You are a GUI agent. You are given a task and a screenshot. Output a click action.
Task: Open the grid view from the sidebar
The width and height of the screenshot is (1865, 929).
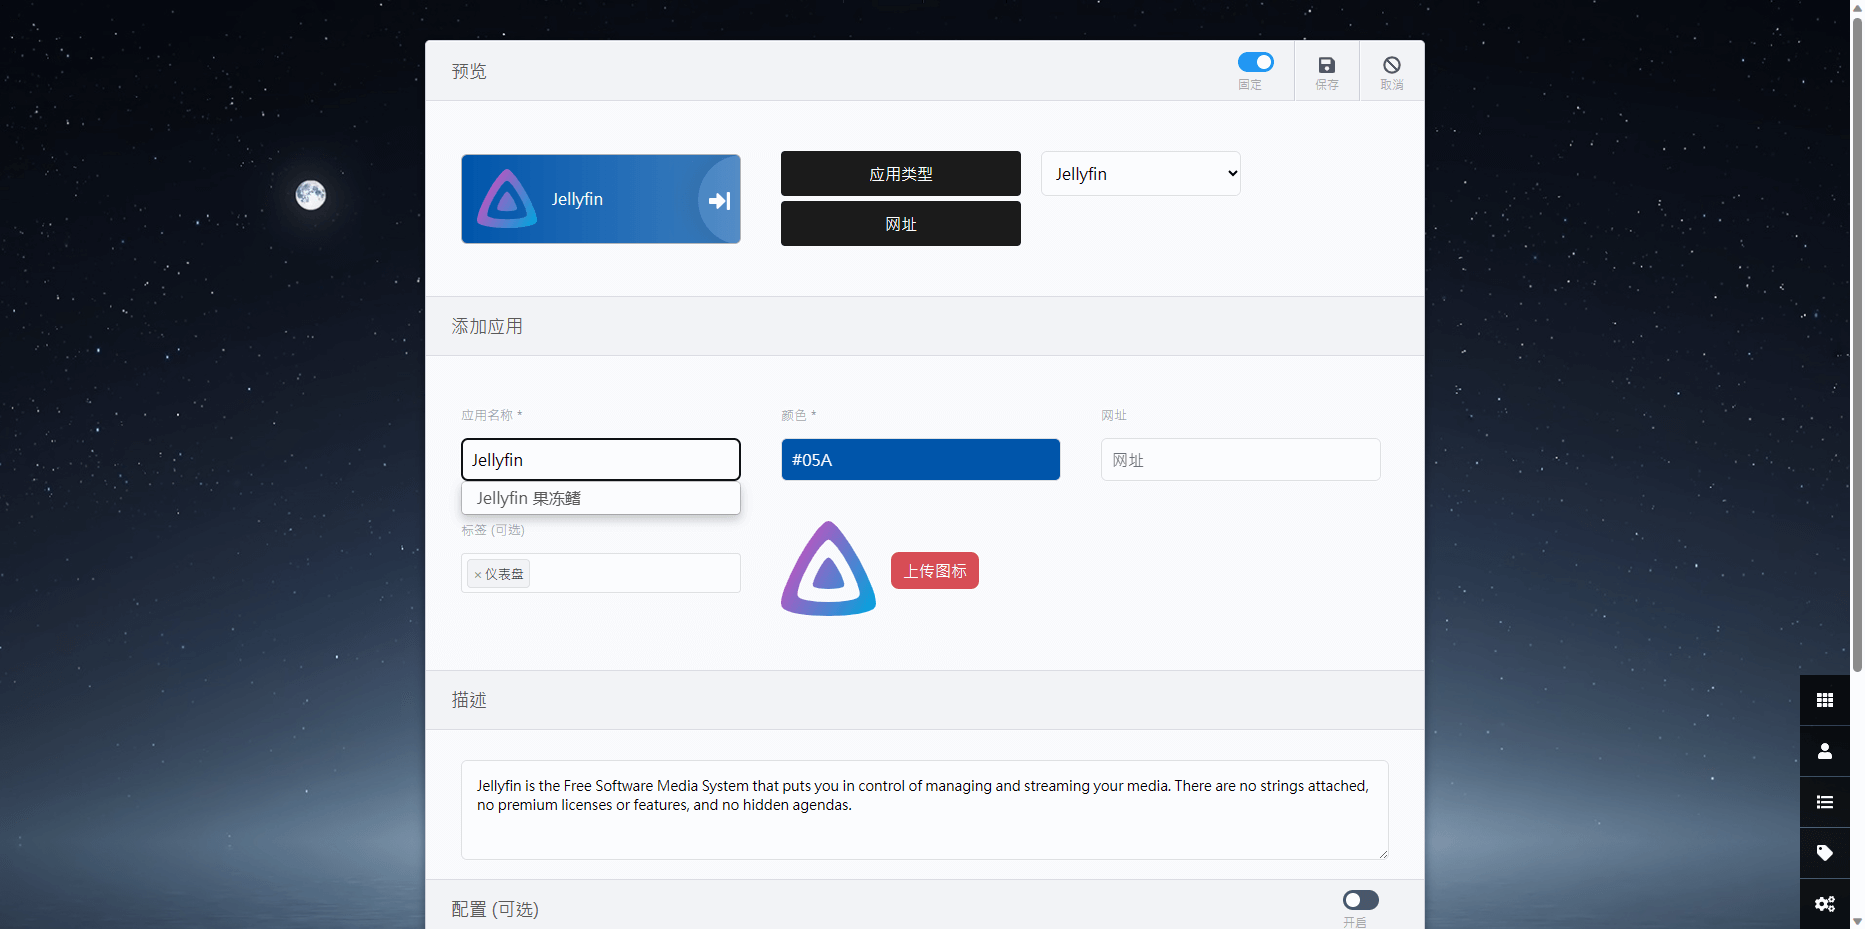pos(1824,700)
